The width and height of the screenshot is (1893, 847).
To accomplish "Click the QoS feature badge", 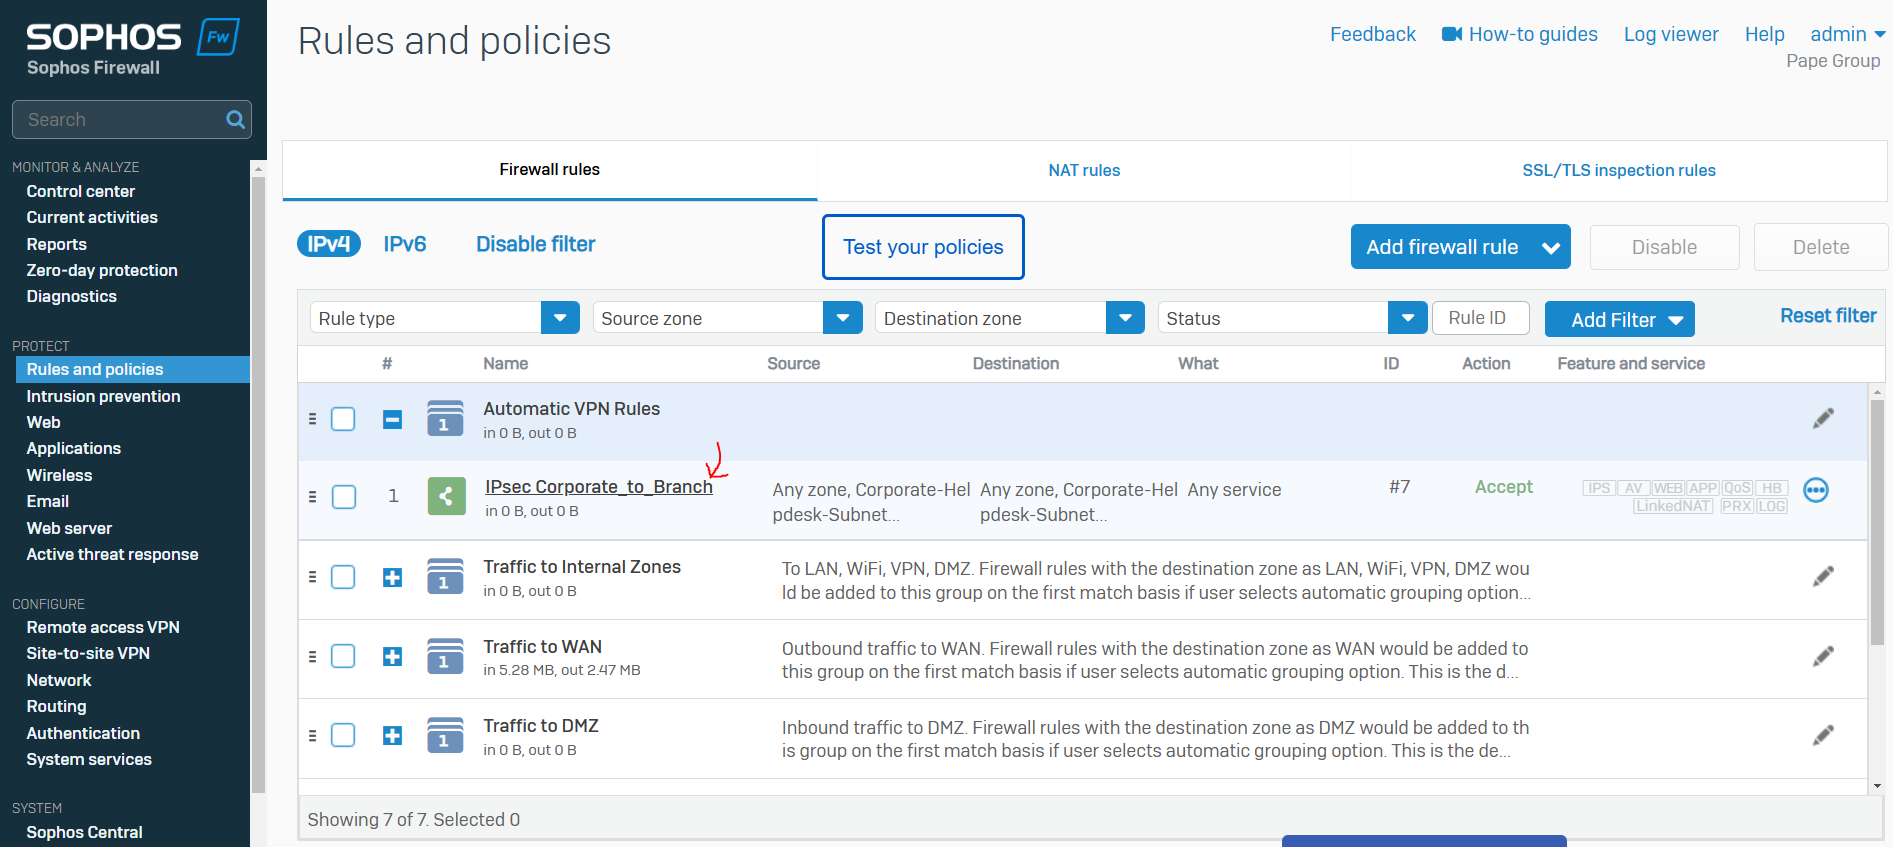I will [1737, 488].
